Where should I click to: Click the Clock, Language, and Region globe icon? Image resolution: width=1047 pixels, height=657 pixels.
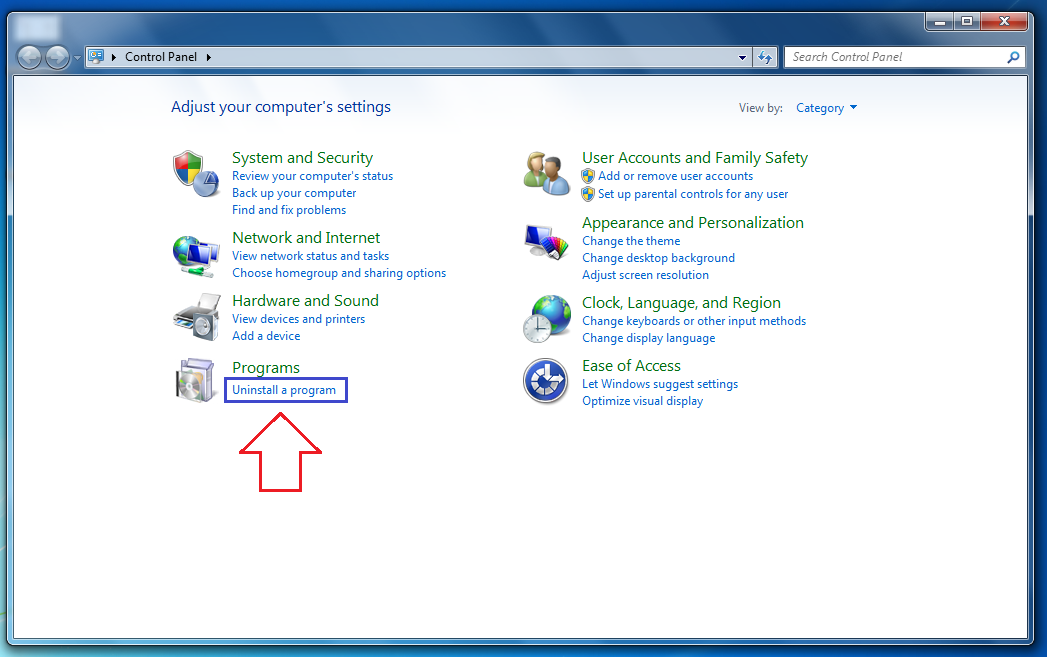coord(547,319)
